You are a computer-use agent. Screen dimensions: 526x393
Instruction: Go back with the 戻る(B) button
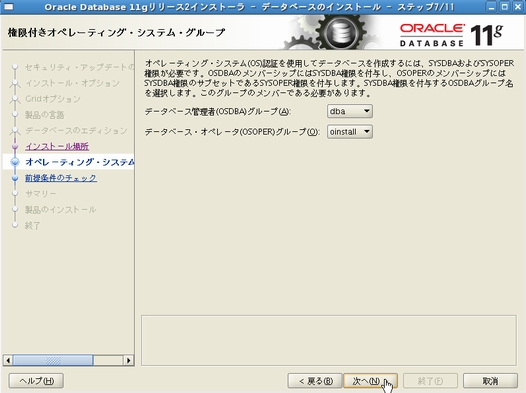tap(315, 381)
